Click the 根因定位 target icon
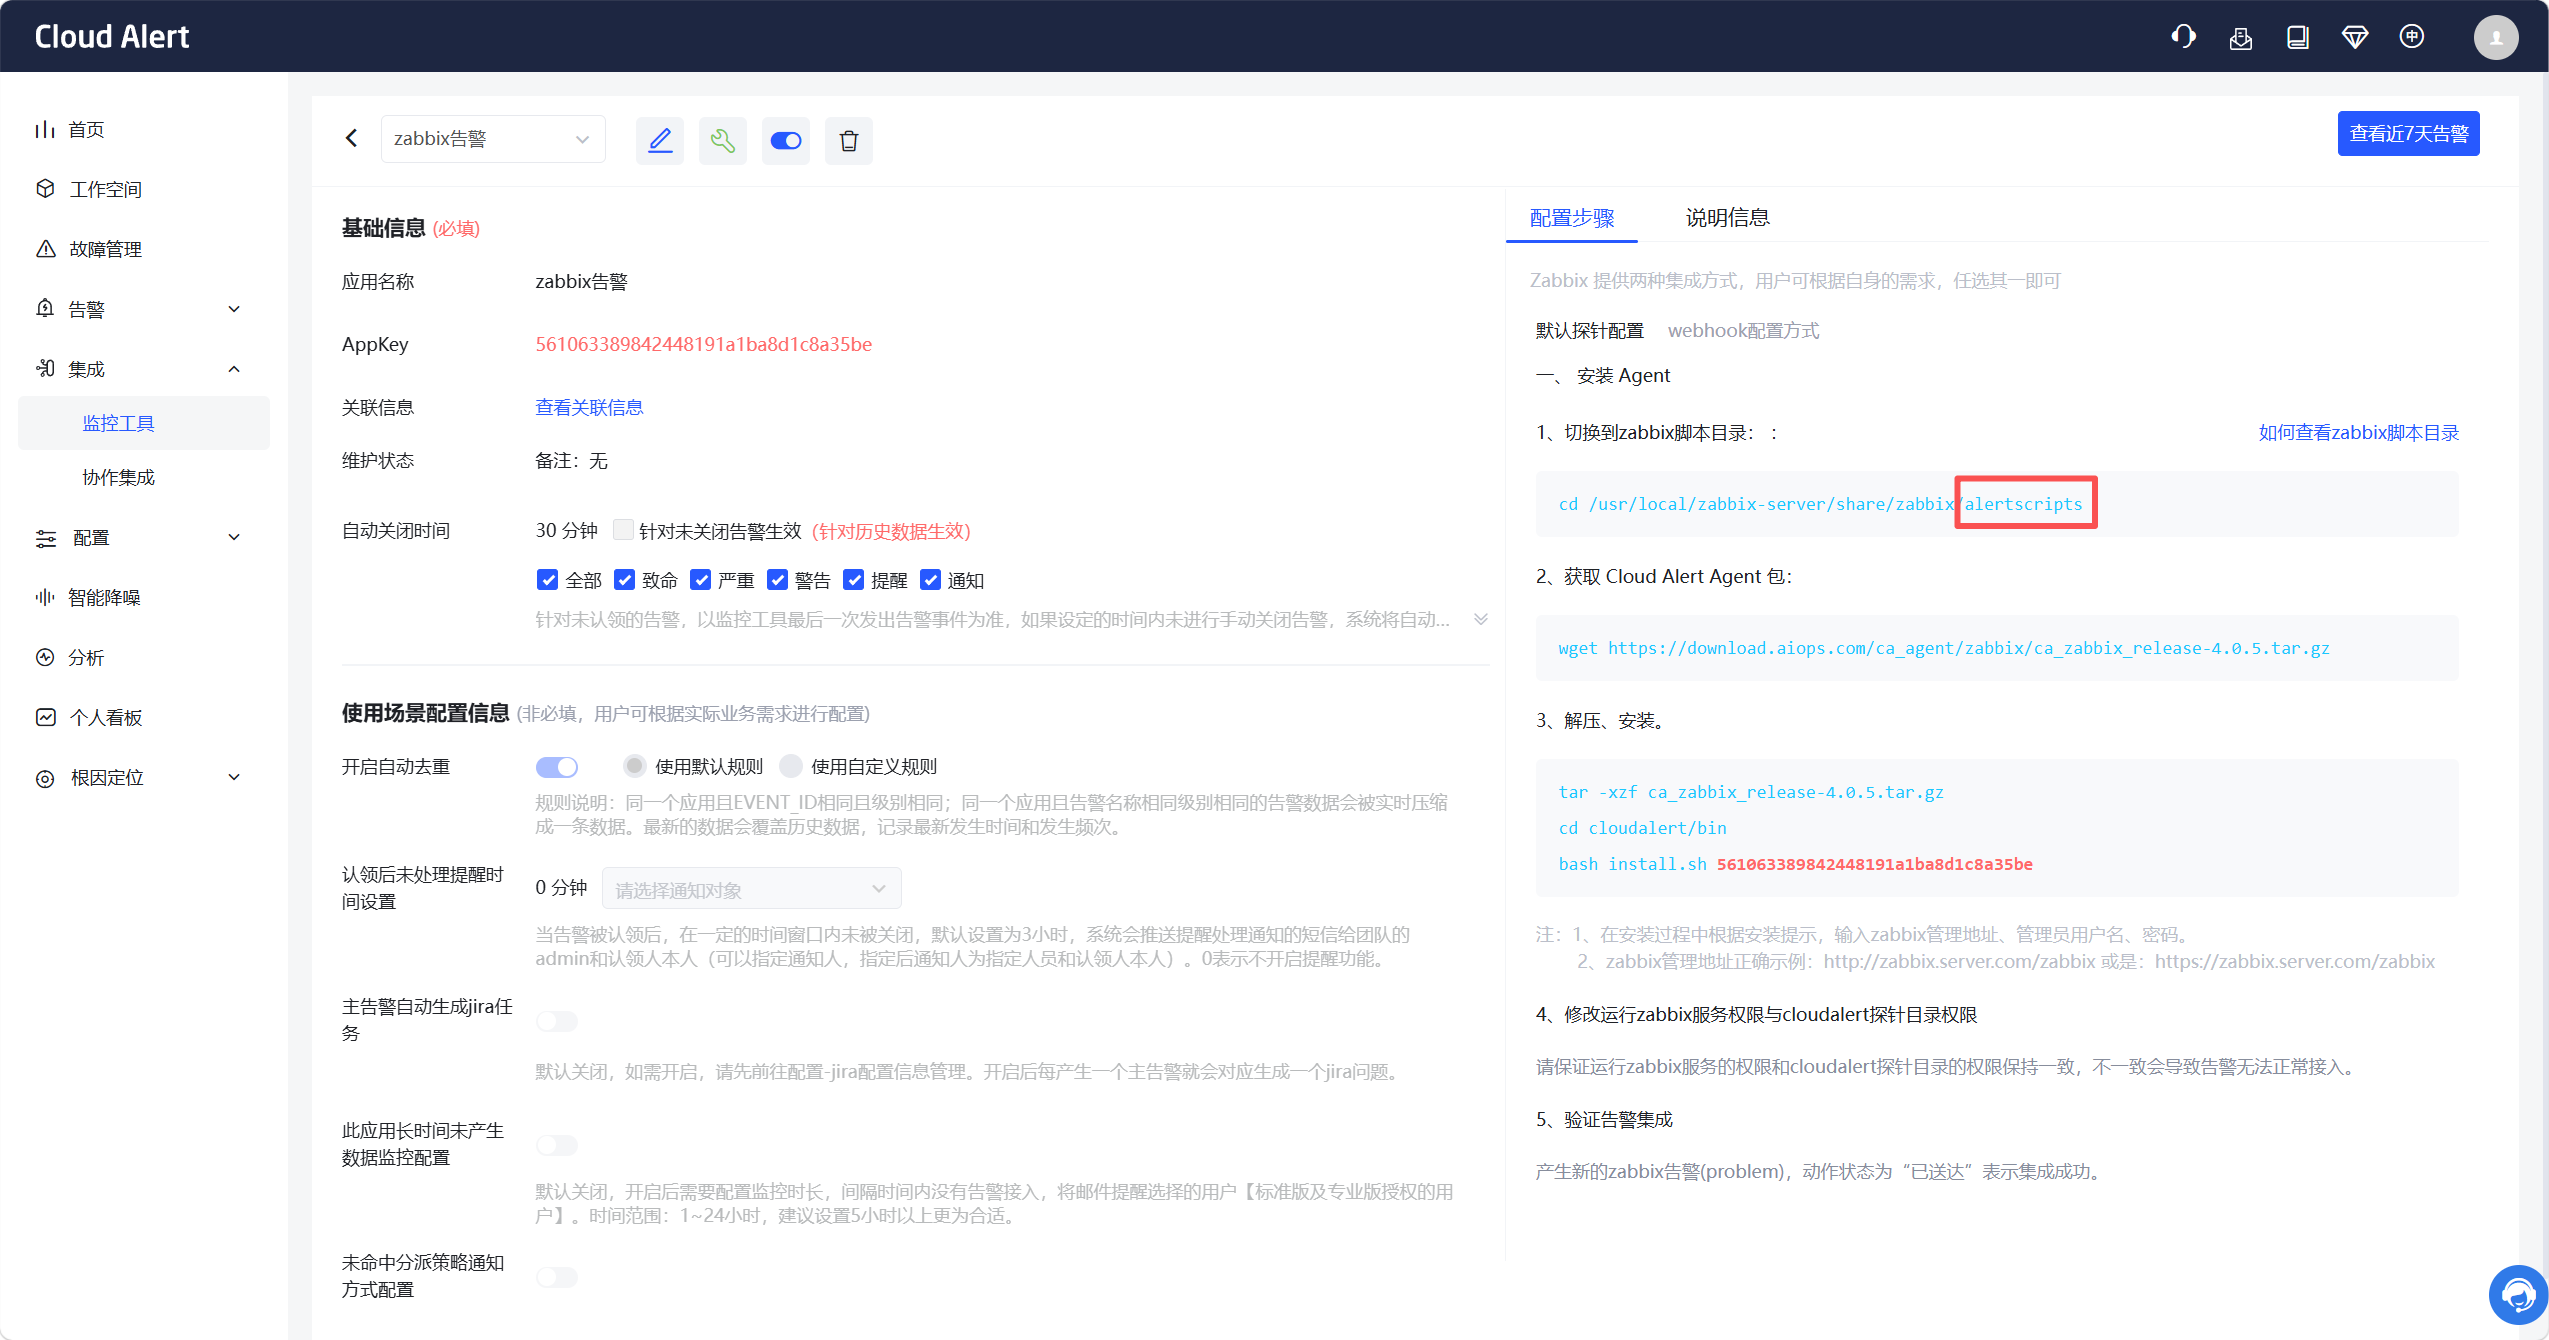Image resolution: width=2549 pixels, height=1340 pixels. [x=45, y=777]
